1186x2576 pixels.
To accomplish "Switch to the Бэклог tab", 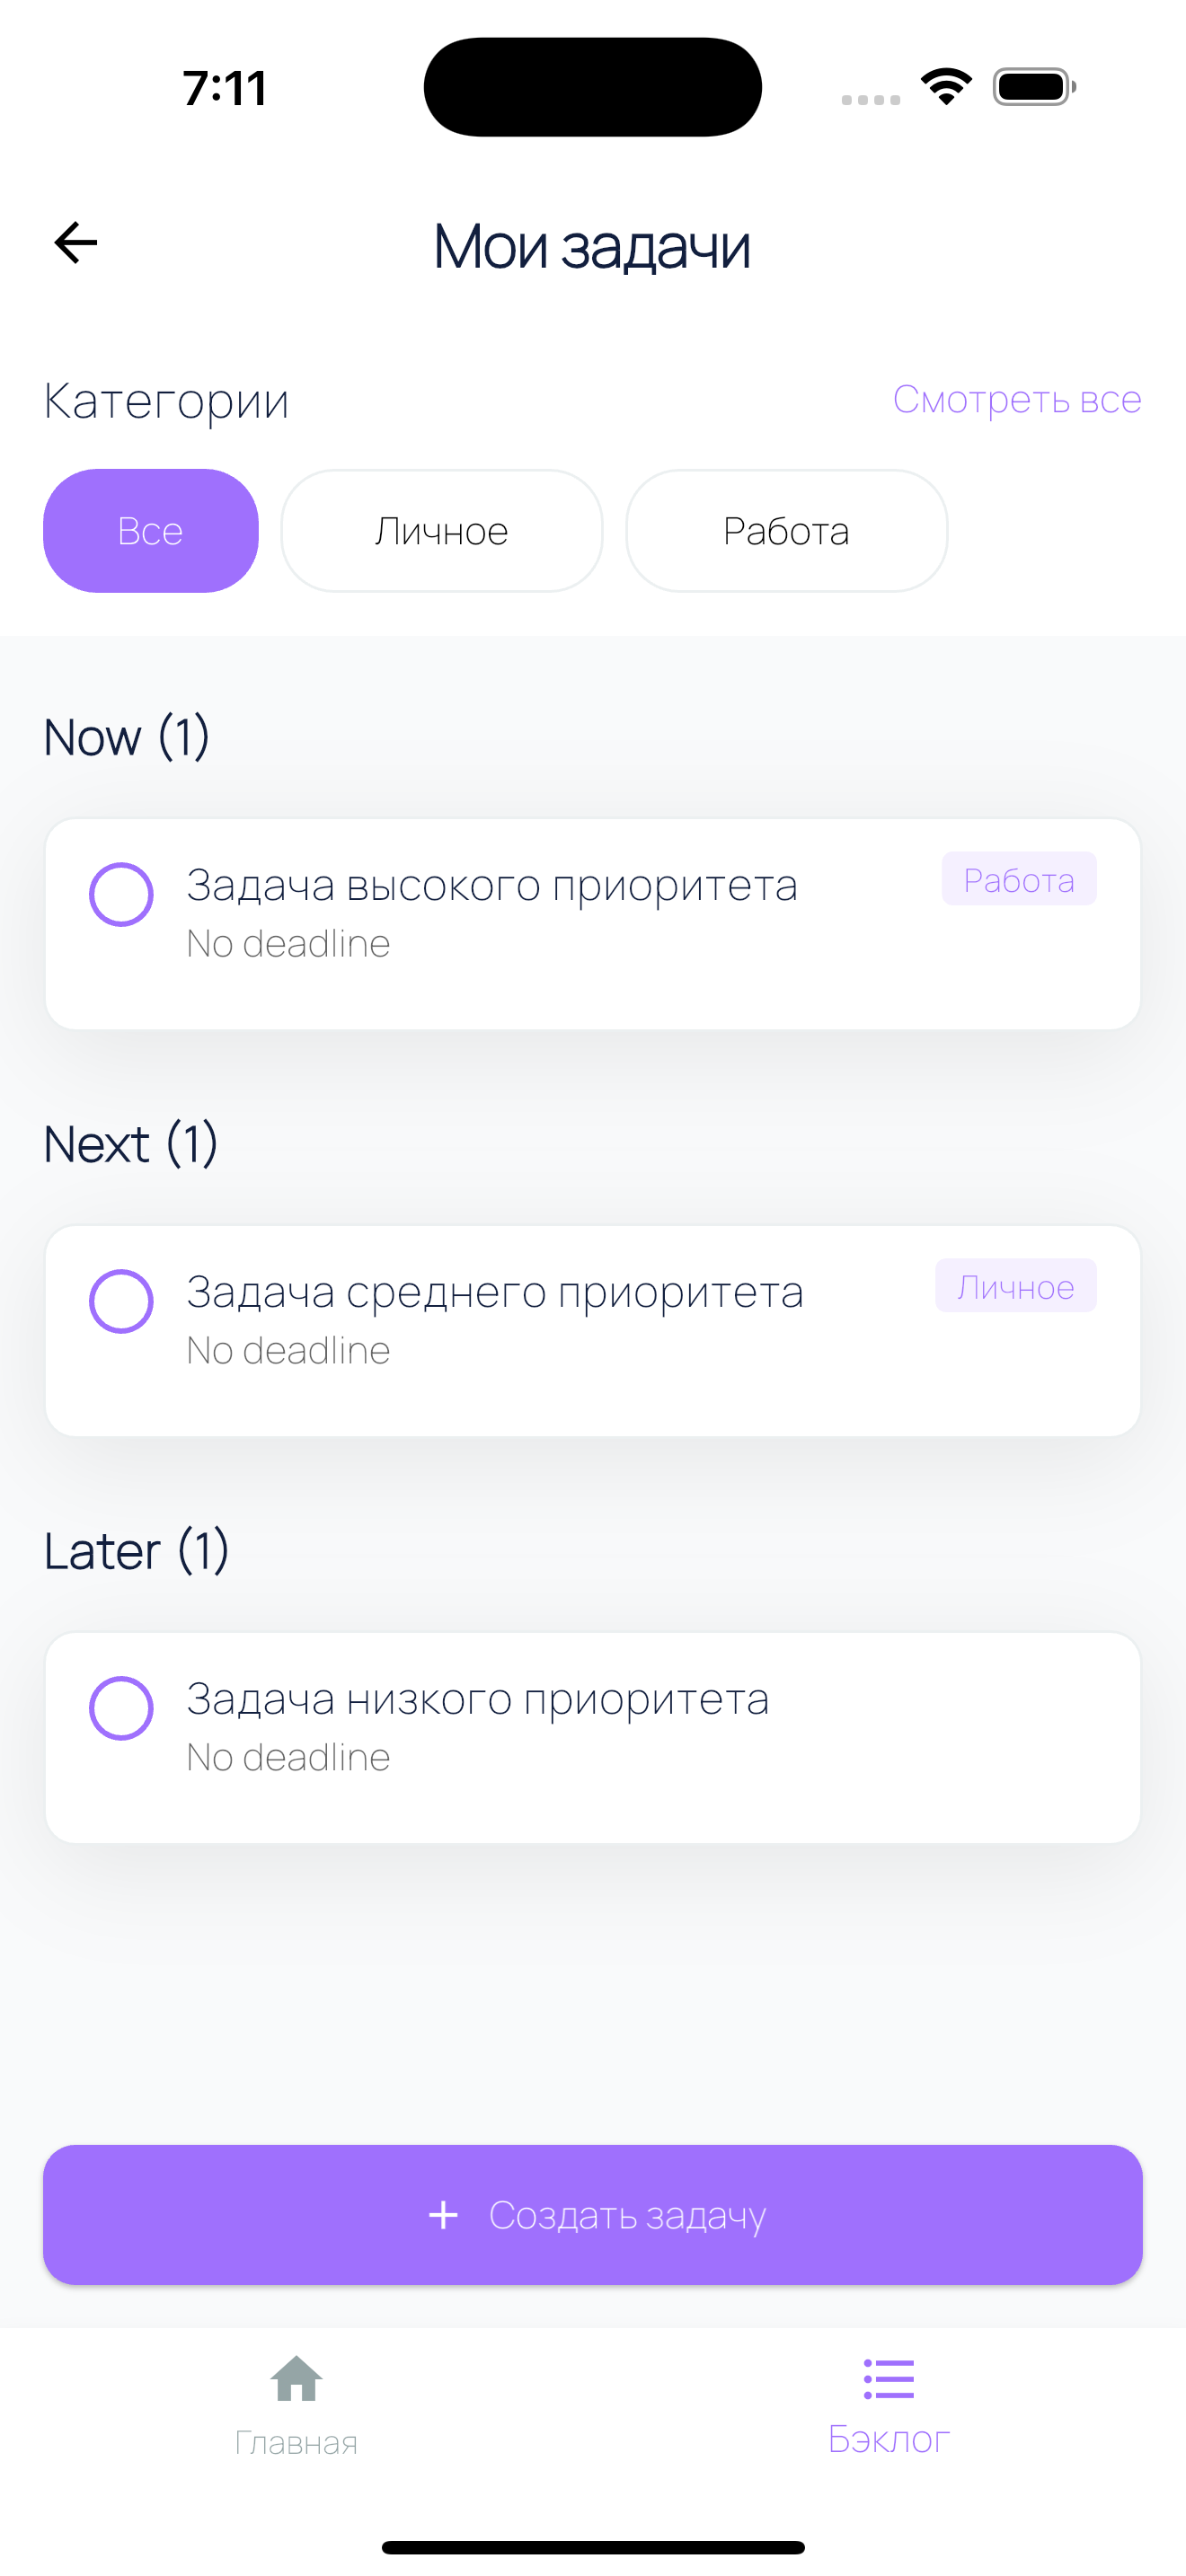I will [x=886, y=2410].
